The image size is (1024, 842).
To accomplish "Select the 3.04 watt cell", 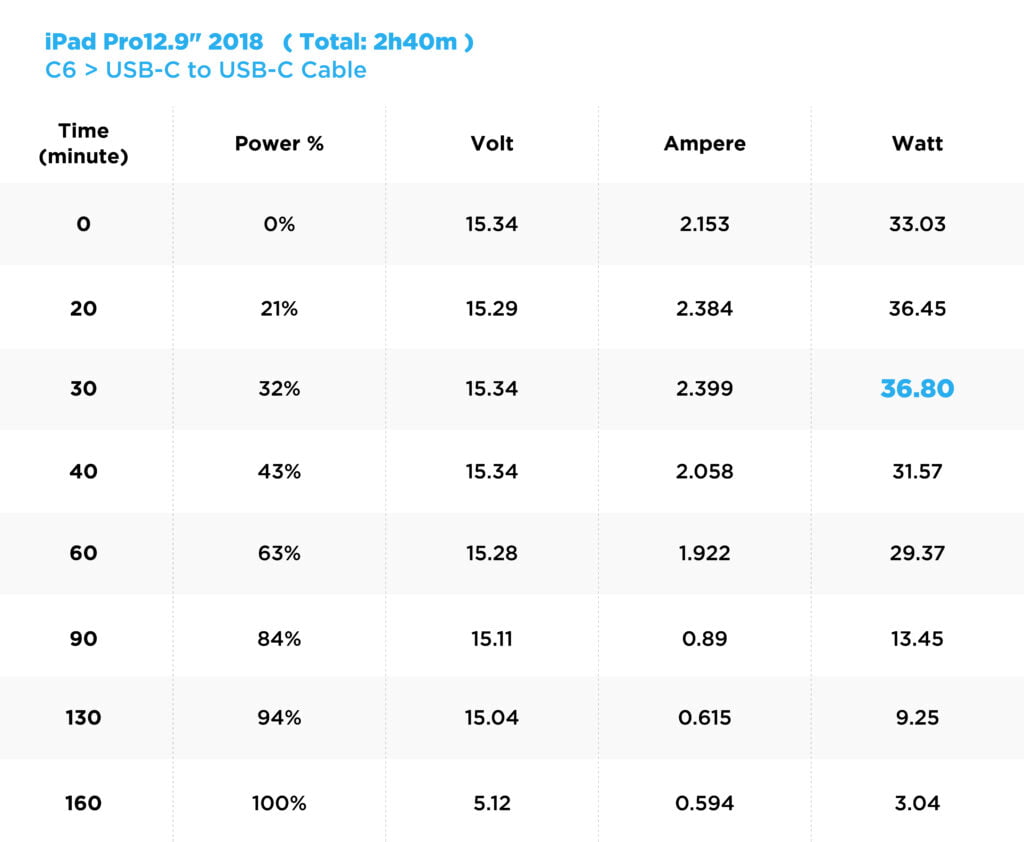I will tap(917, 803).
